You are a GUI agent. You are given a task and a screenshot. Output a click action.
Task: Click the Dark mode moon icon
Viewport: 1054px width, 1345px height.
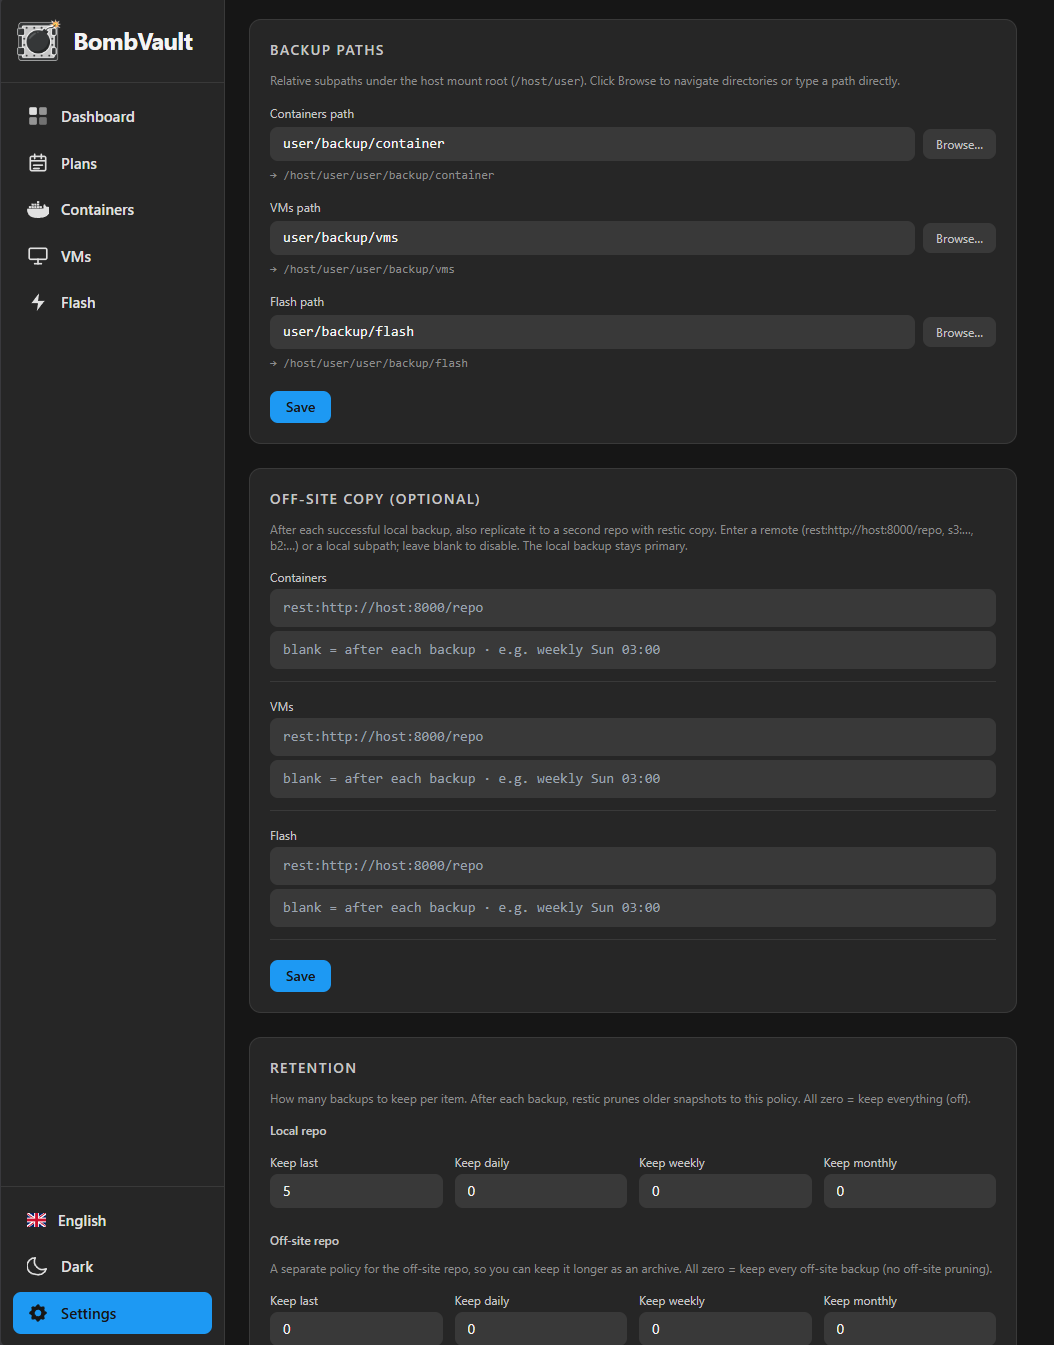37,1266
